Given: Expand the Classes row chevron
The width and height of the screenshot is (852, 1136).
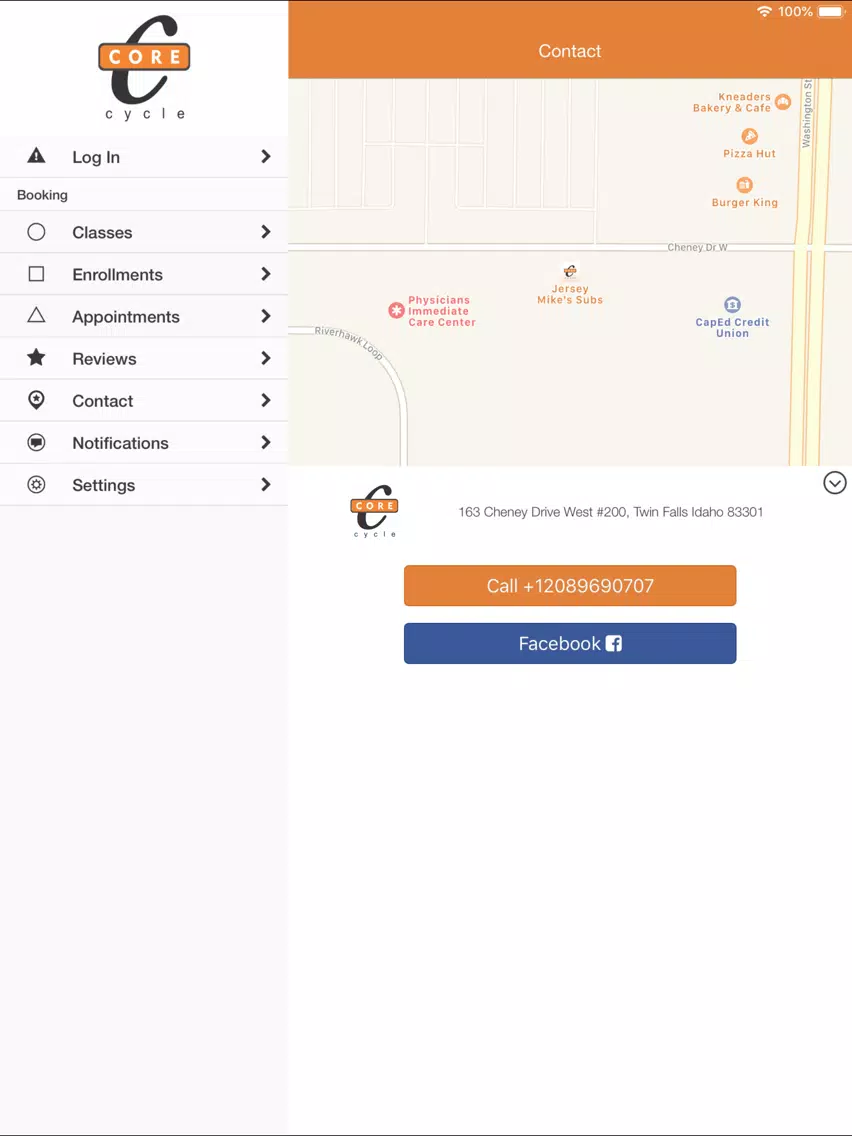Looking at the screenshot, I should point(266,232).
